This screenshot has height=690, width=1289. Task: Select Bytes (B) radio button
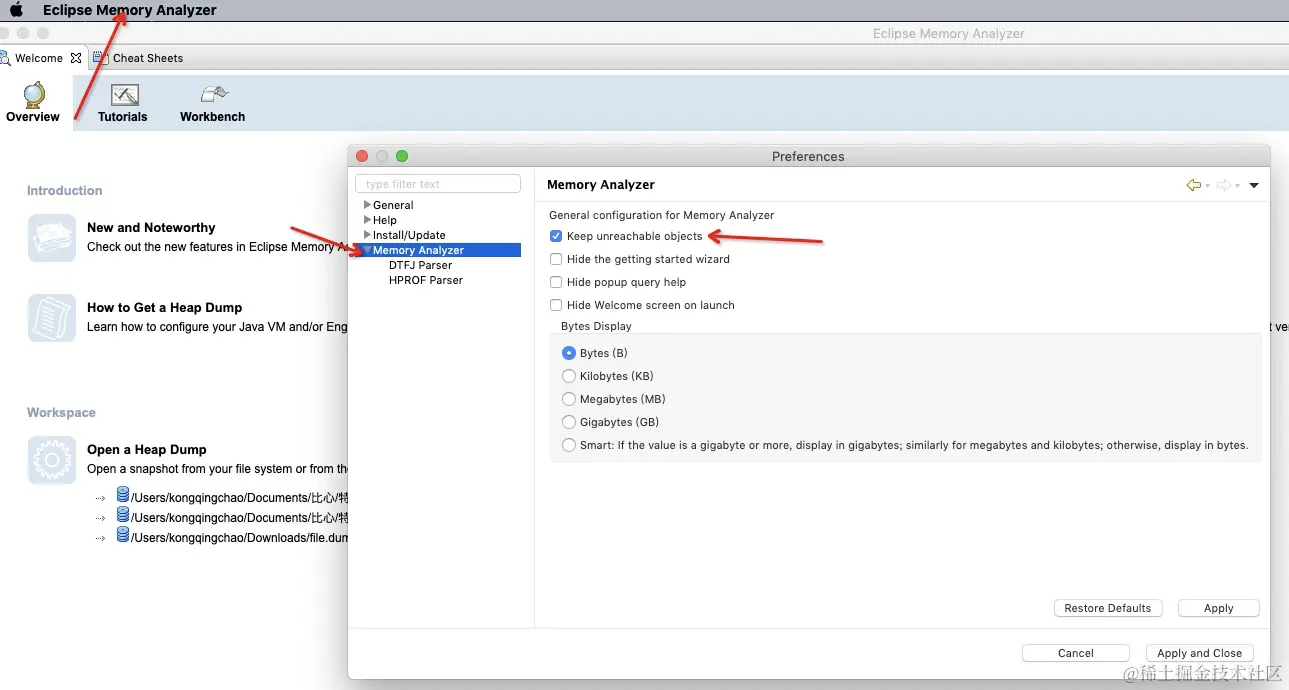coord(569,353)
